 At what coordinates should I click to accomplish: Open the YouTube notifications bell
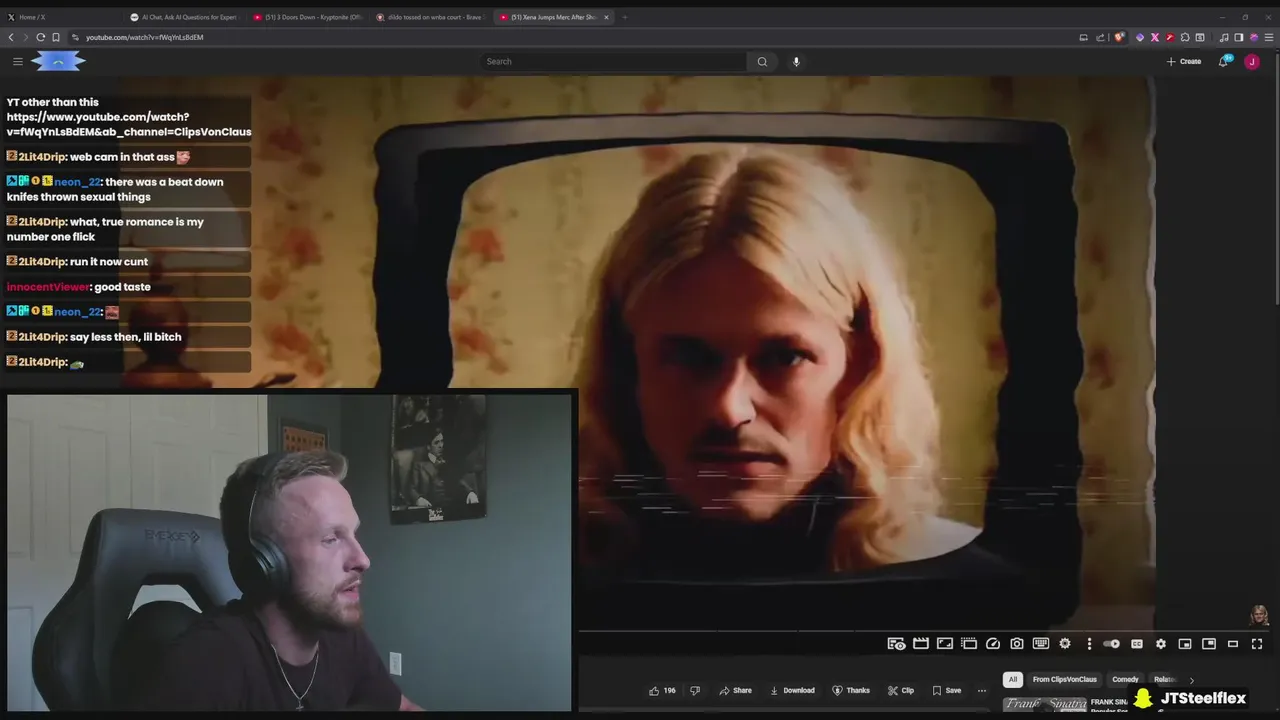(1224, 61)
